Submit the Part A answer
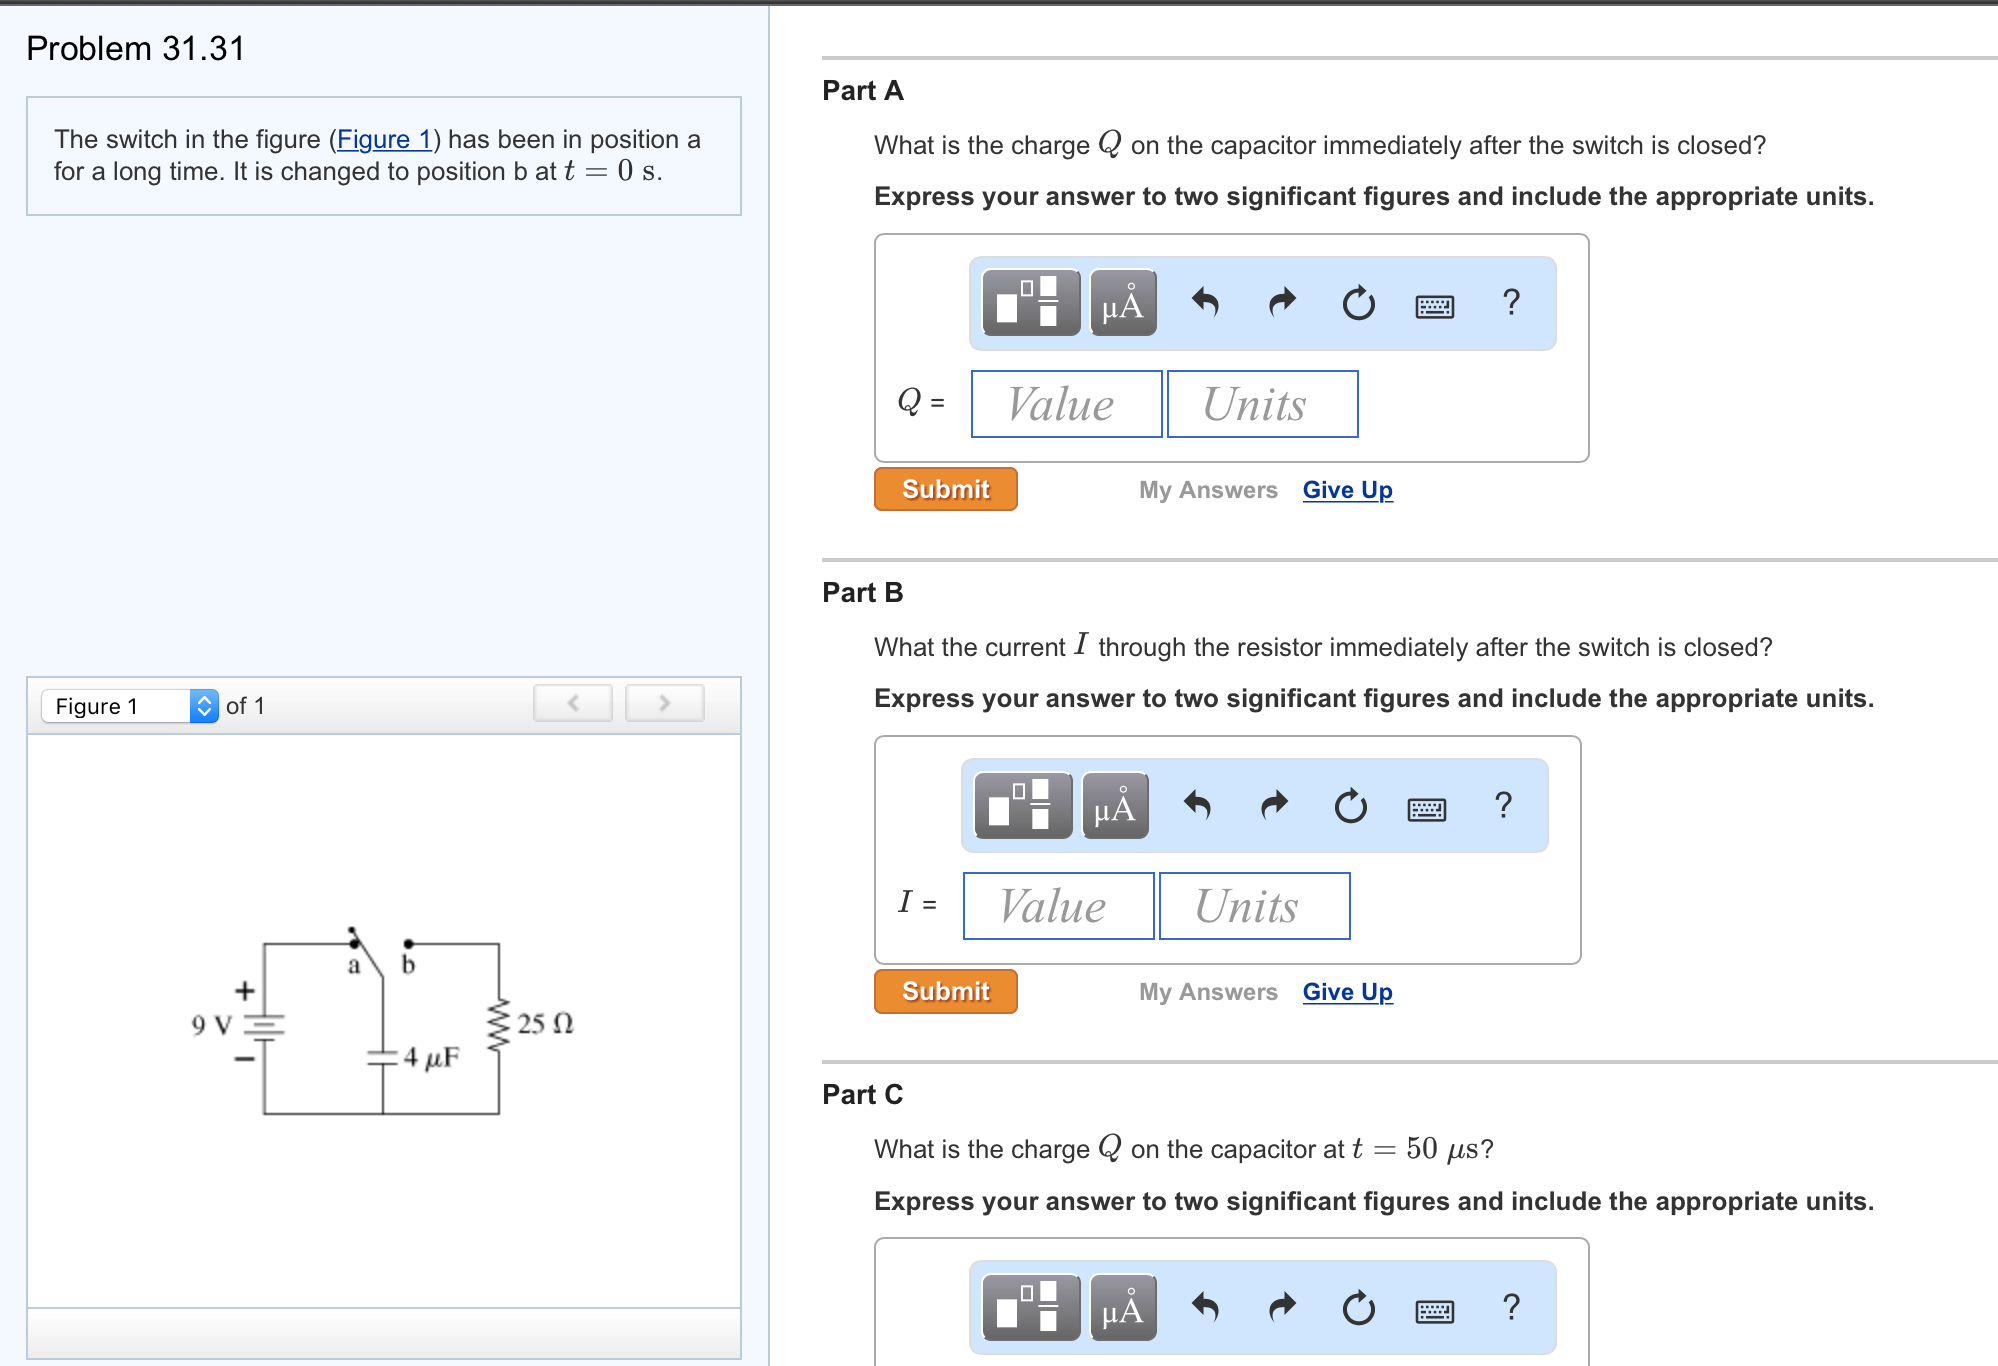The height and width of the screenshot is (1366, 1998). [x=944, y=489]
